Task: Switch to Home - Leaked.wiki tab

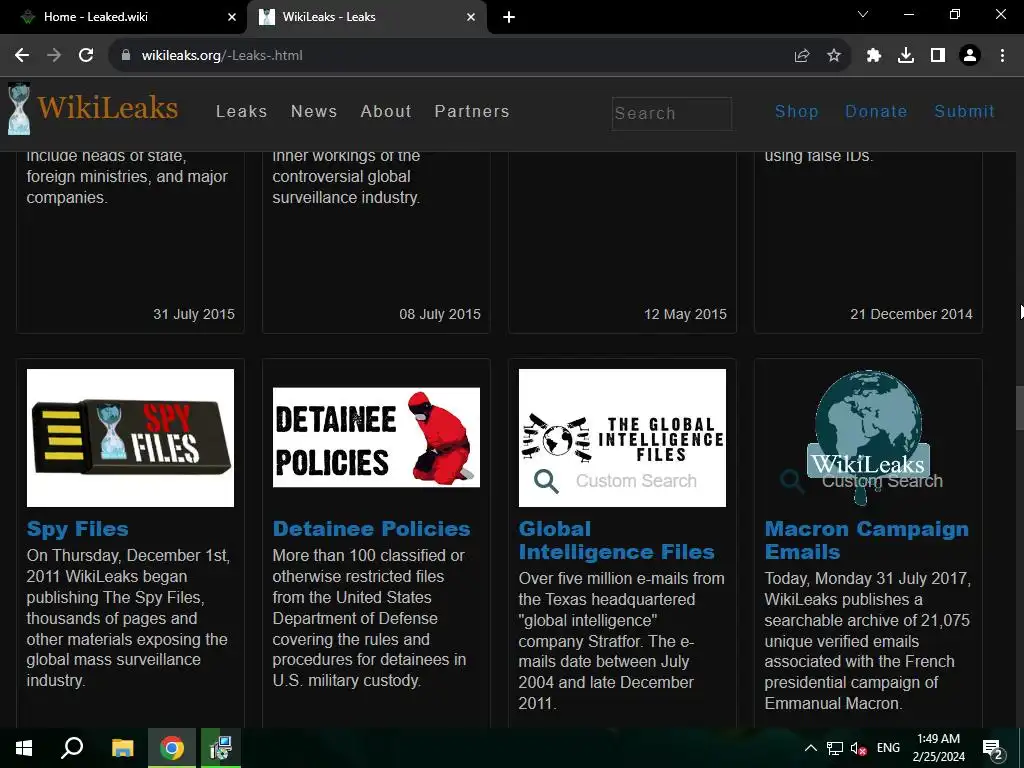Action: coord(124,17)
